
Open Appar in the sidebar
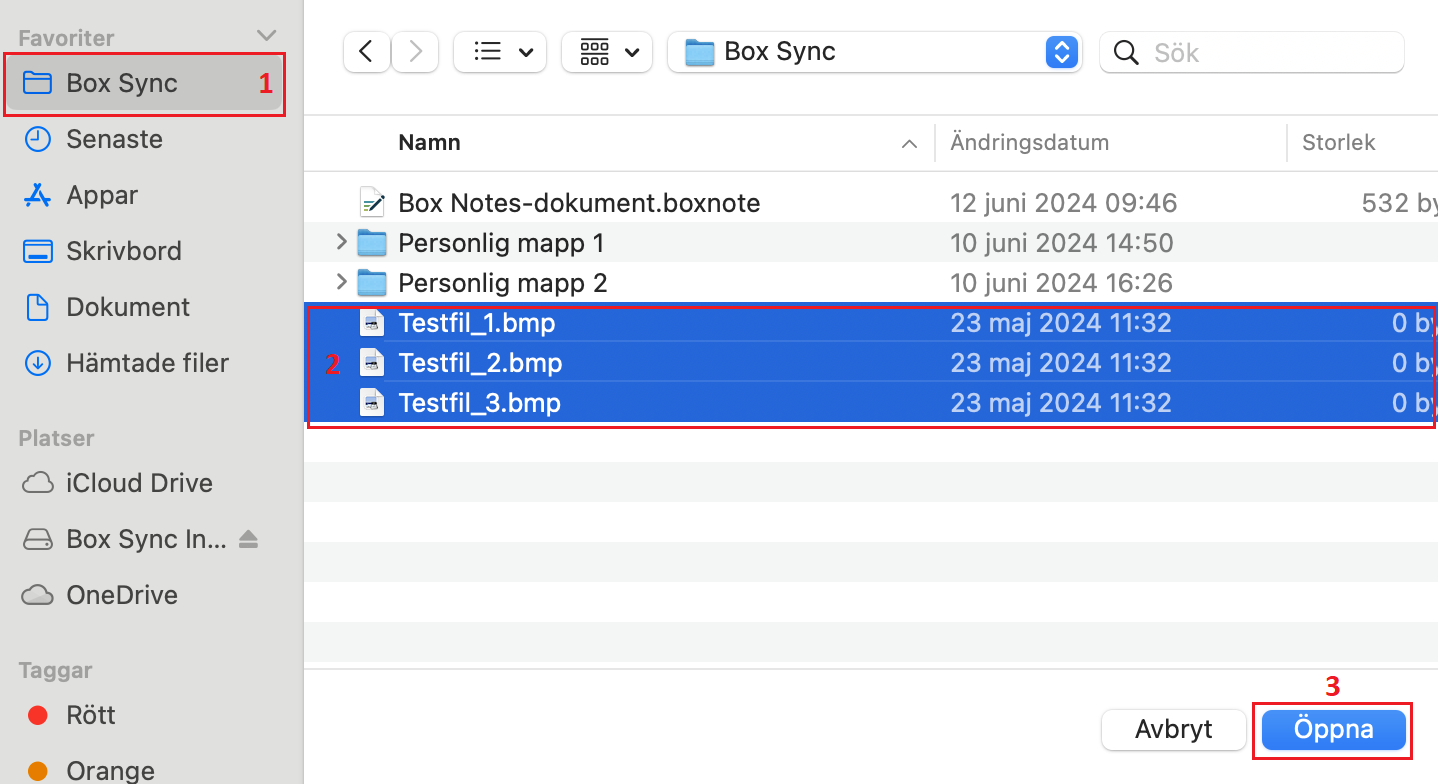[102, 195]
